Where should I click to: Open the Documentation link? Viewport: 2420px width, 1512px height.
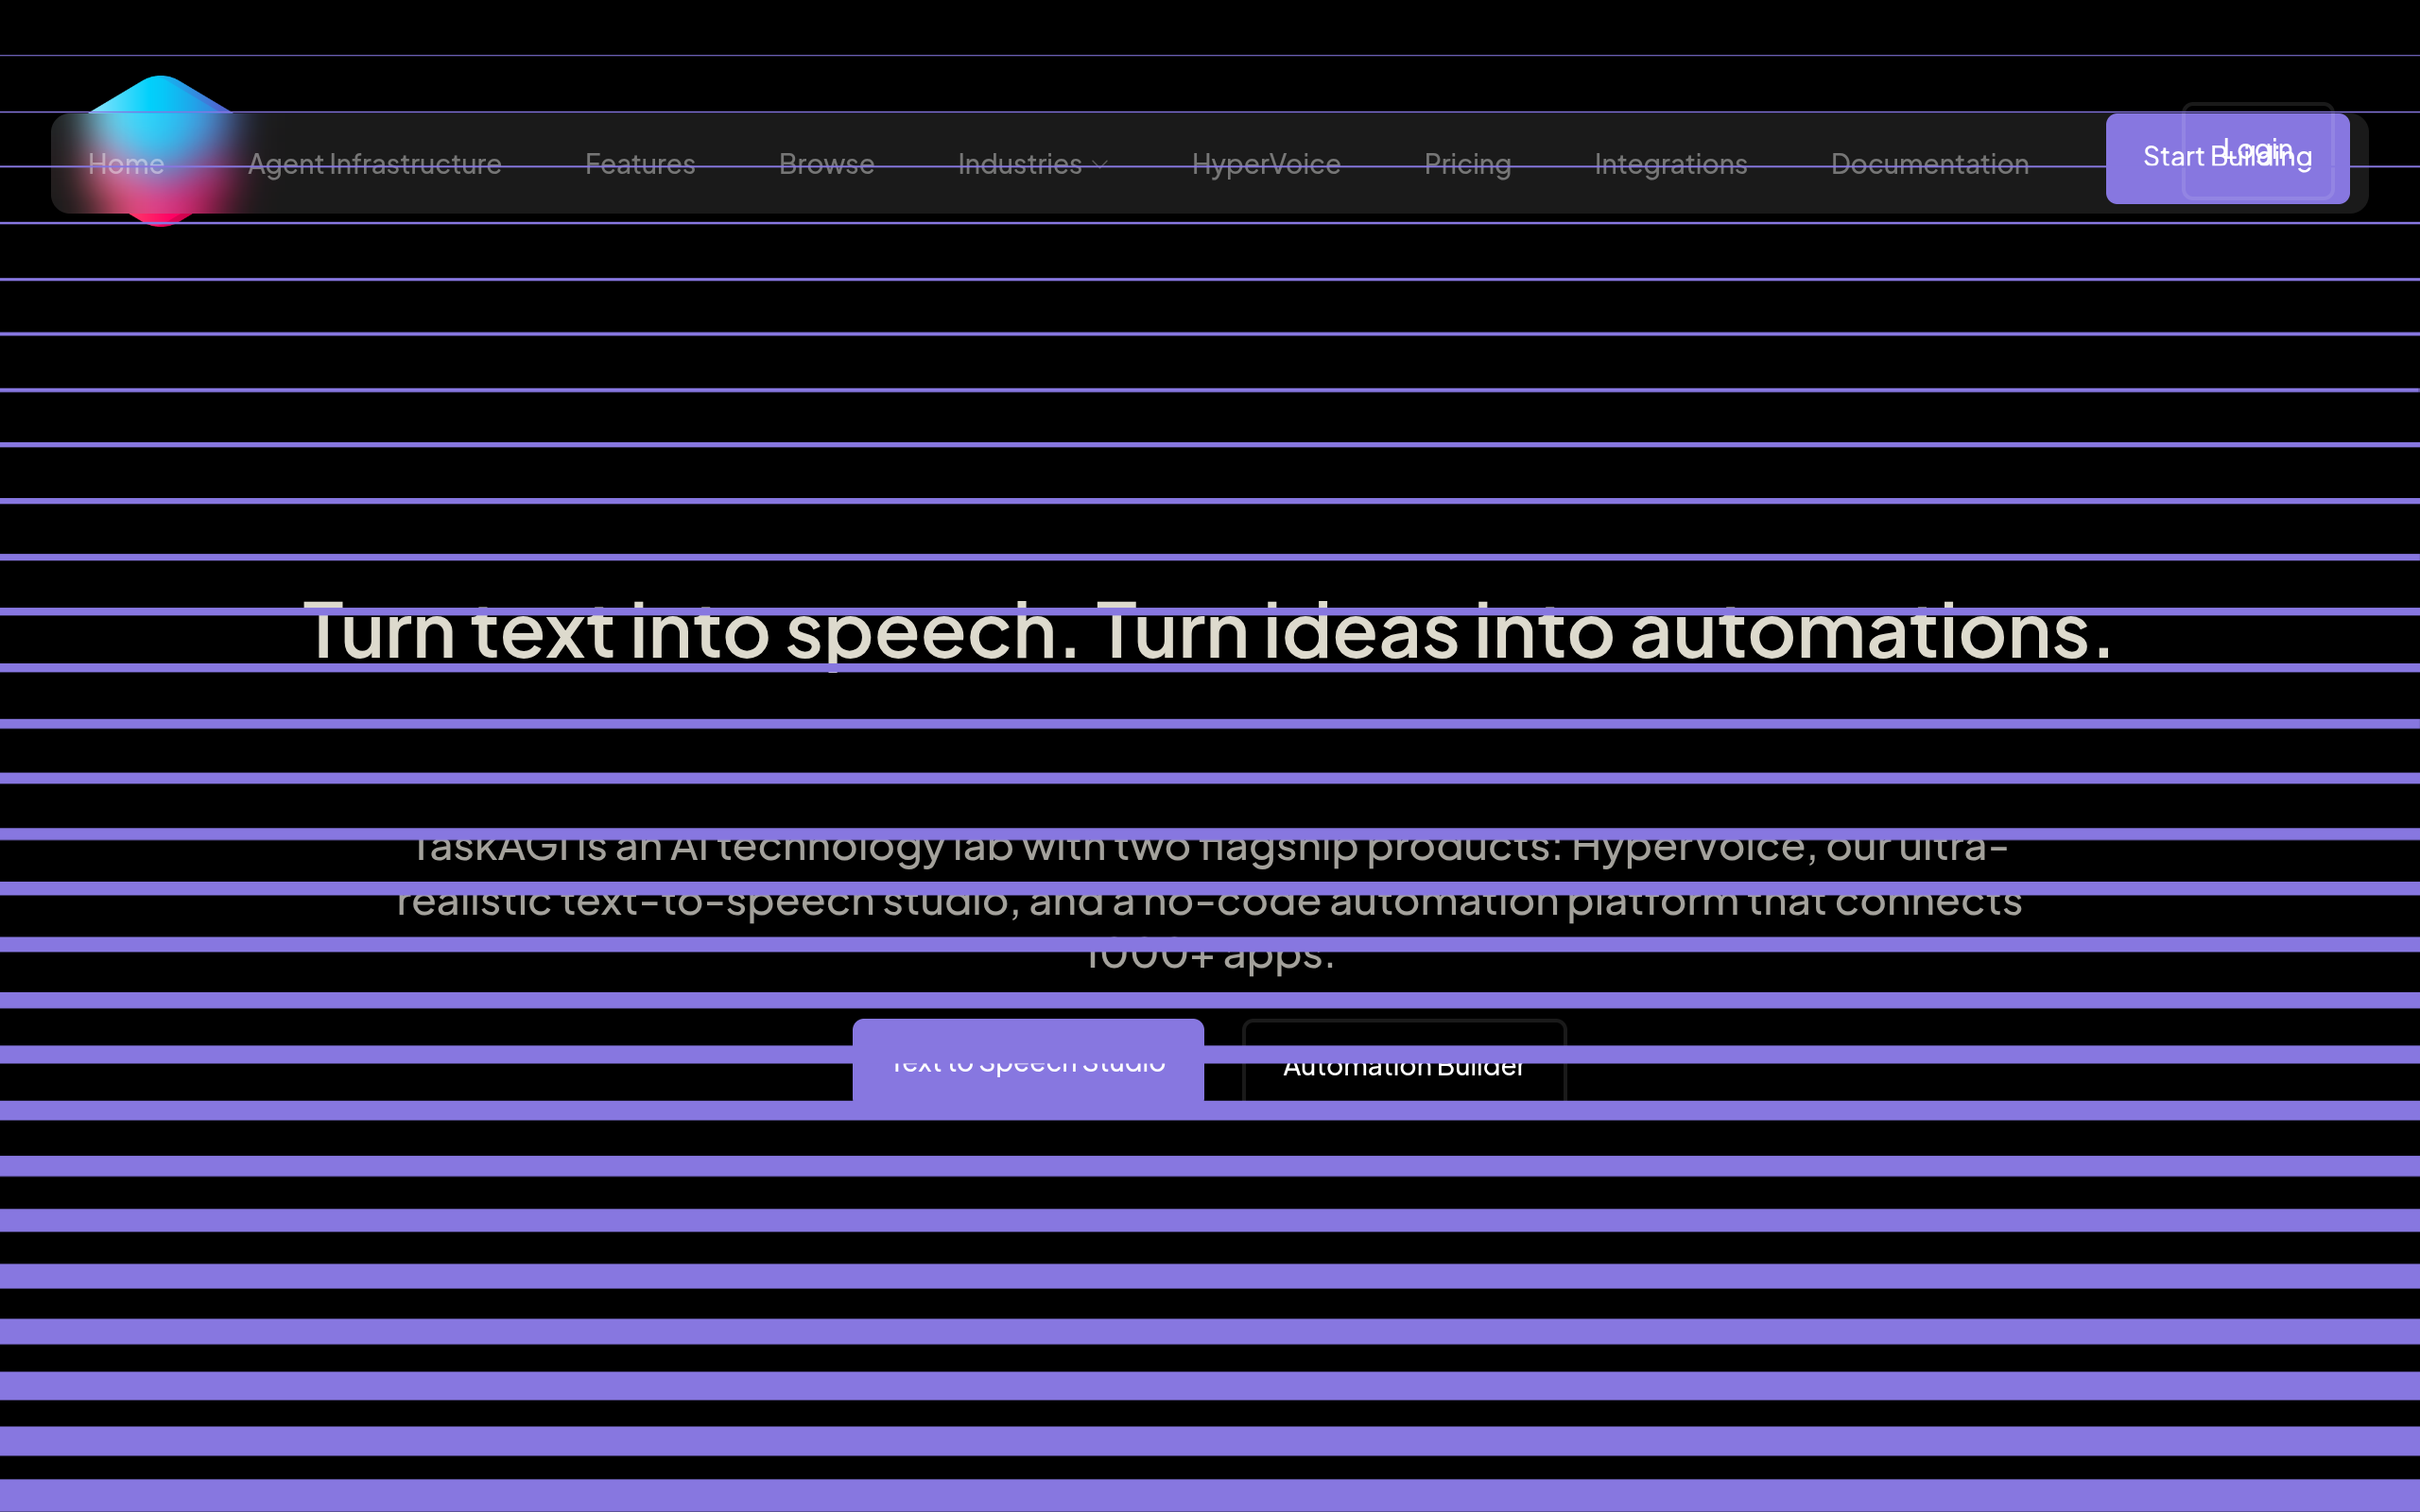coord(1930,164)
